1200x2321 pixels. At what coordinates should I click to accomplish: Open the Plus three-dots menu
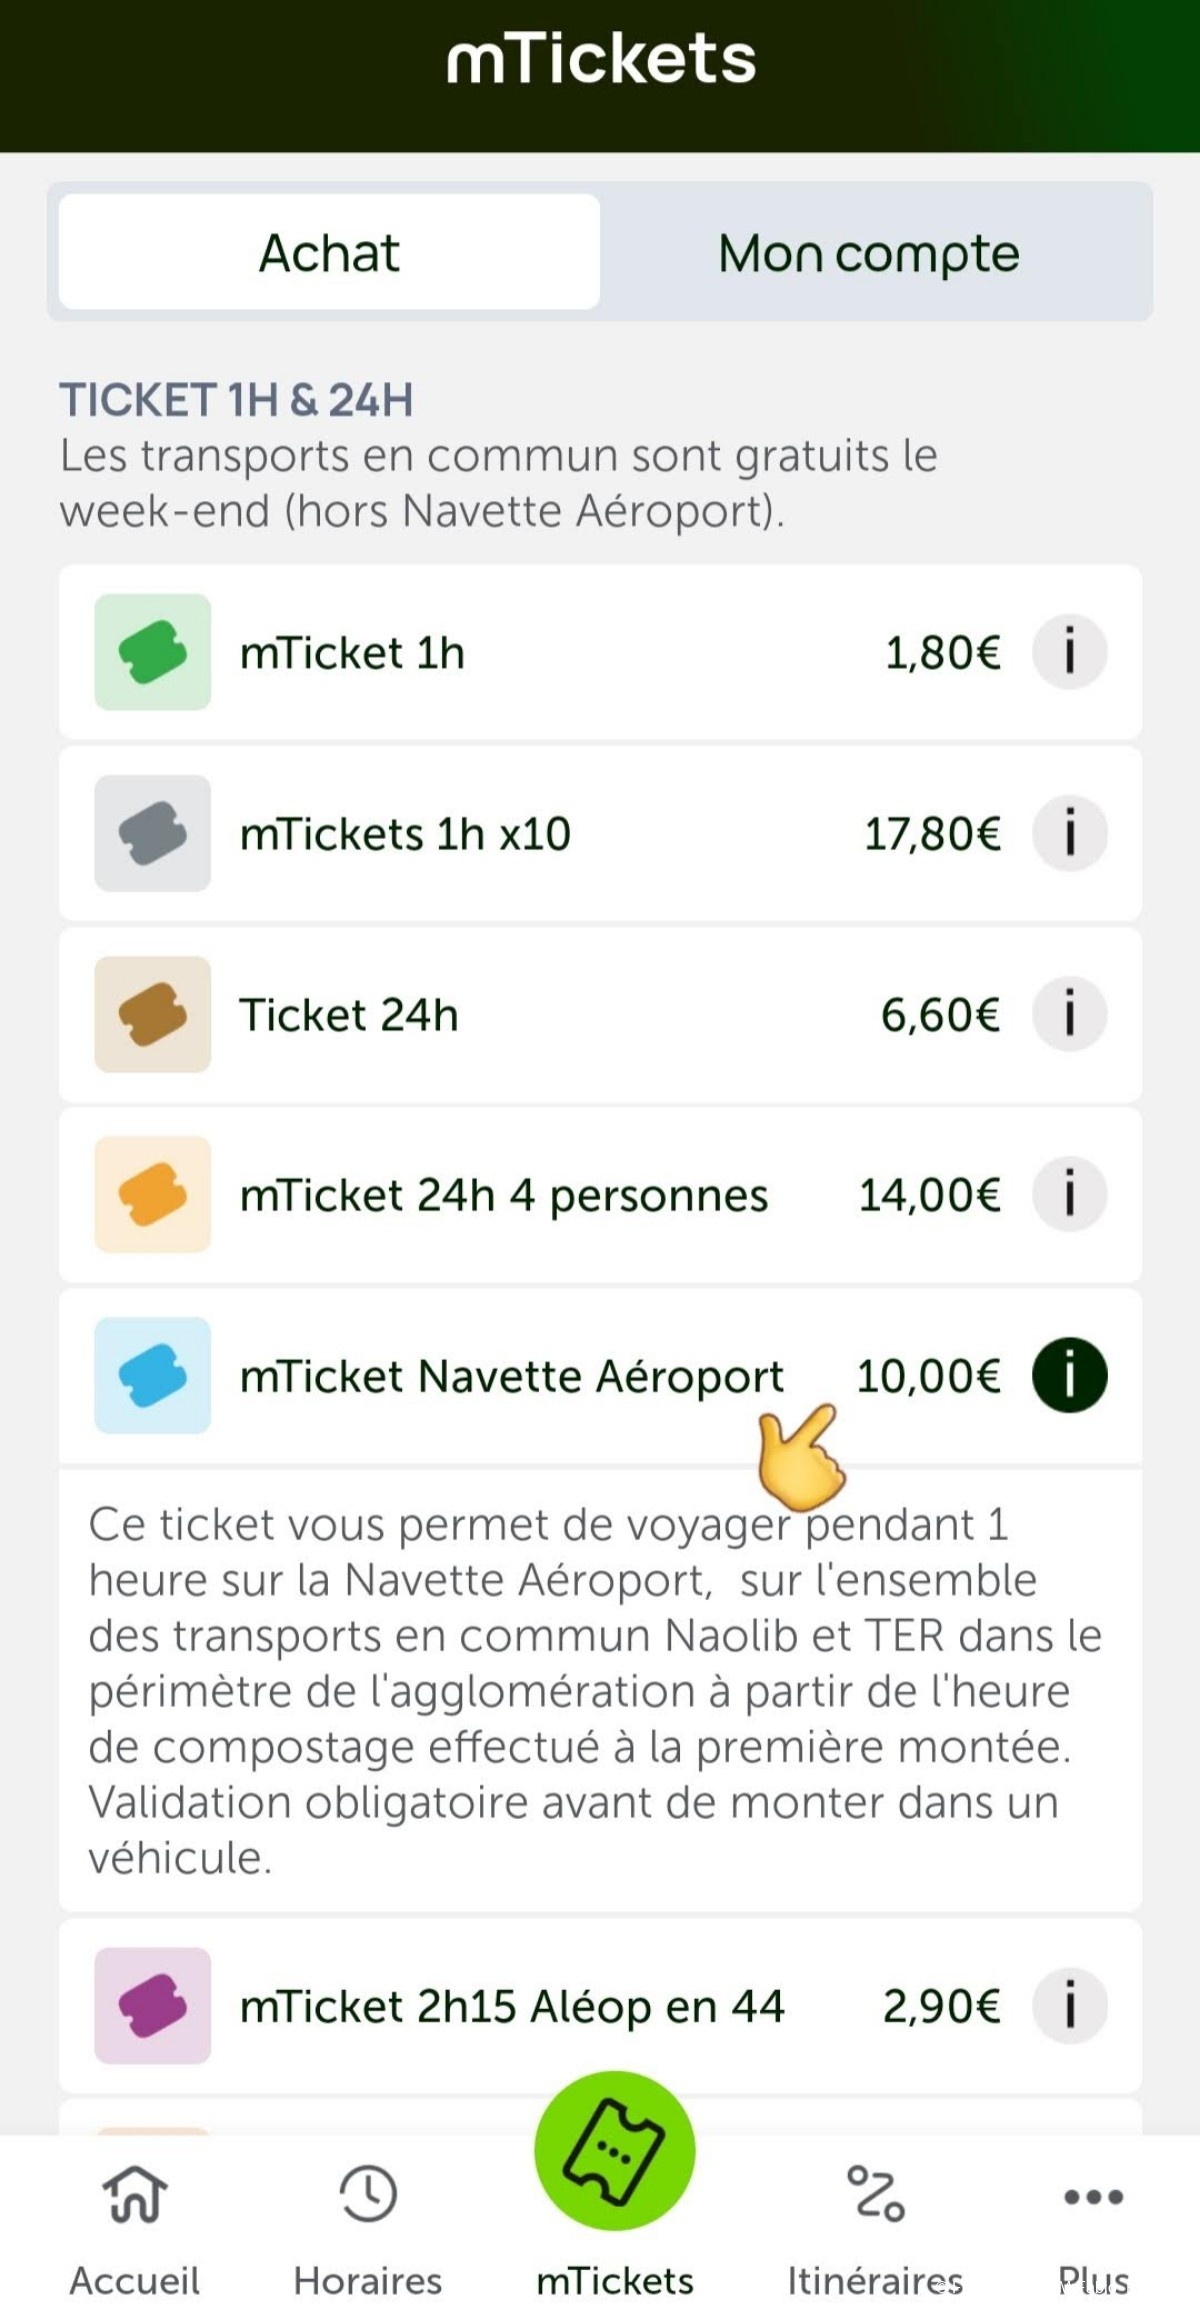point(1093,2196)
